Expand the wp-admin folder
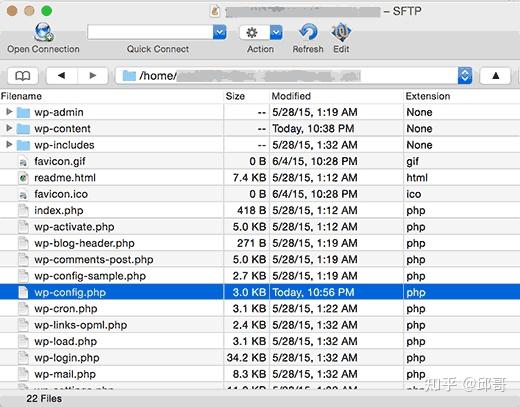Viewport: 520px width, 407px height. (x=9, y=112)
